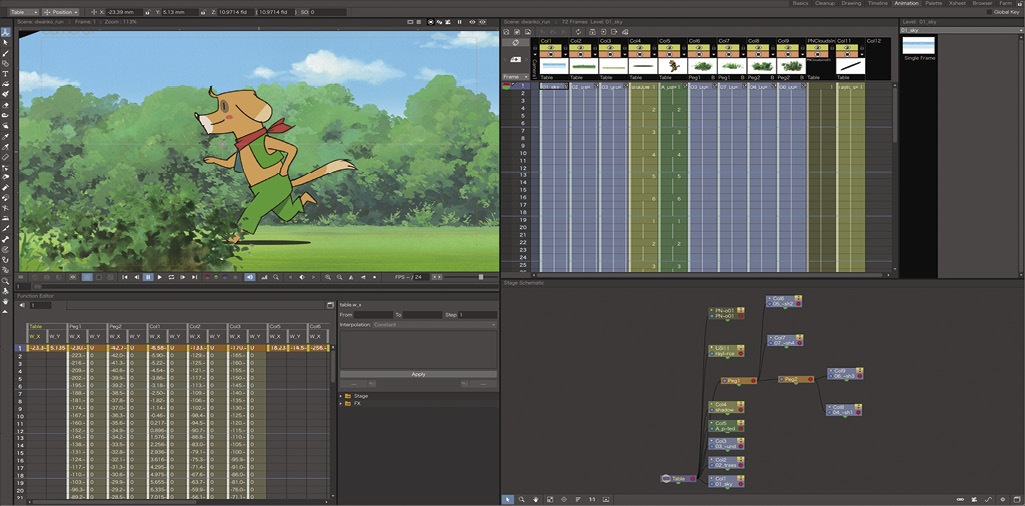Select the Type (T) tool

tap(5, 74)
